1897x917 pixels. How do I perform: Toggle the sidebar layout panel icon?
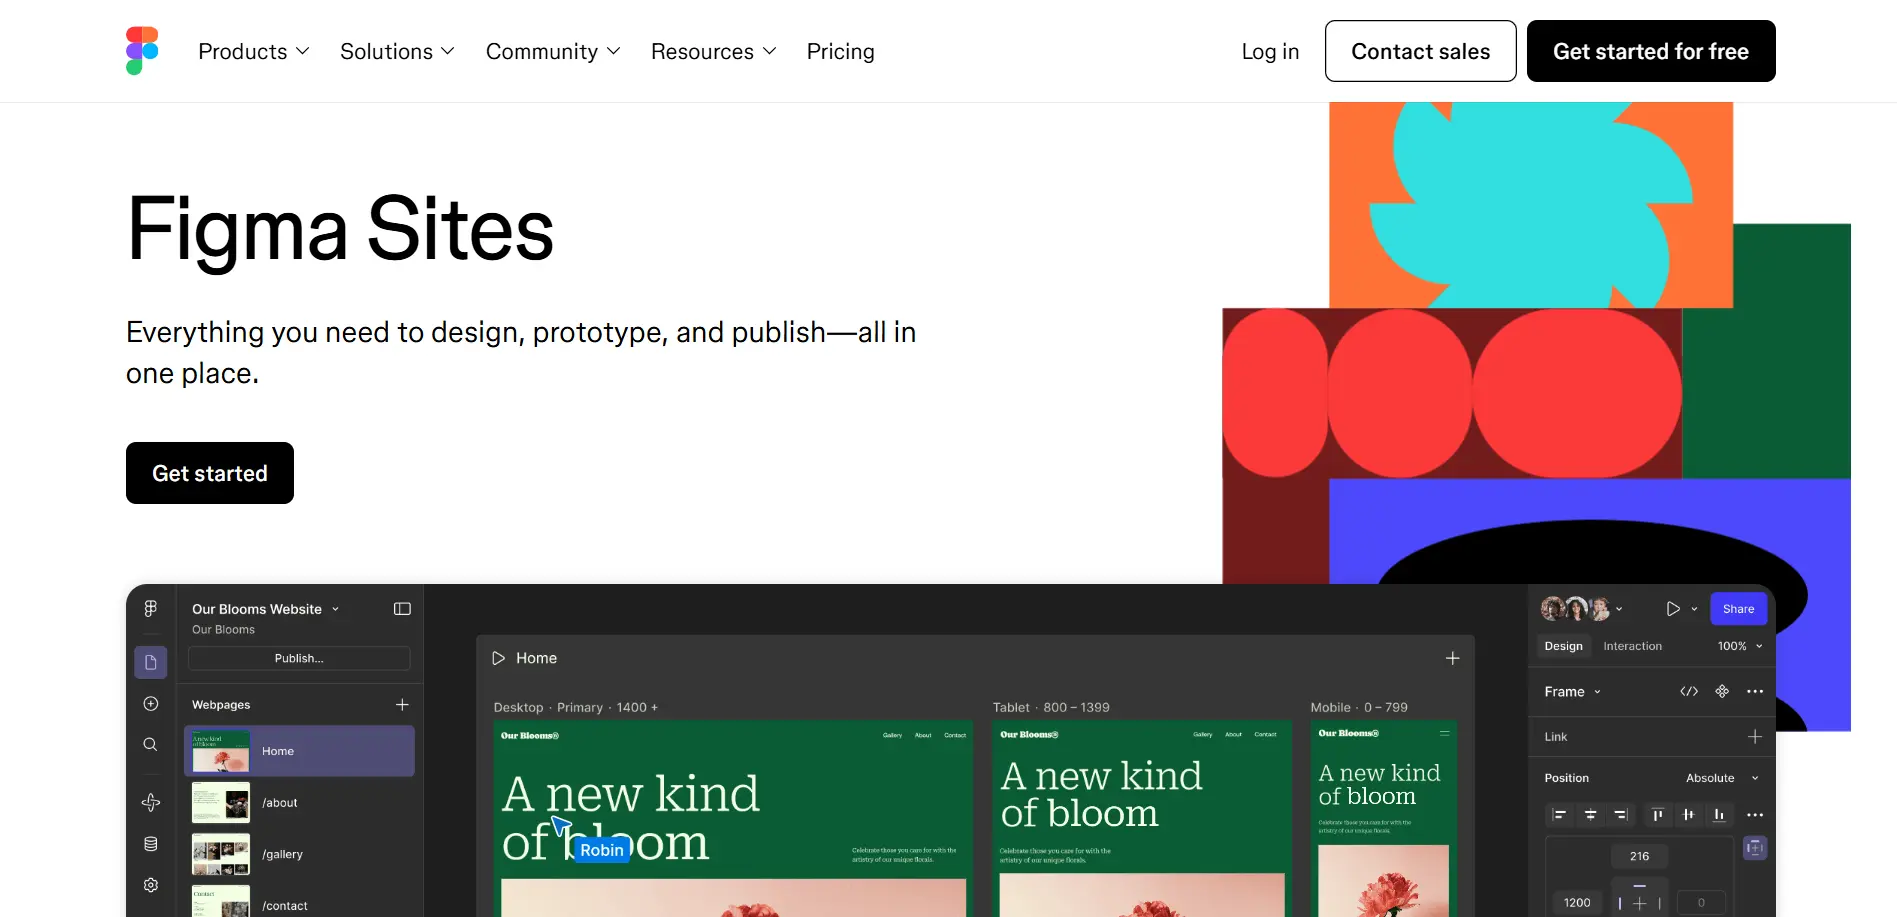coord(402,609)
